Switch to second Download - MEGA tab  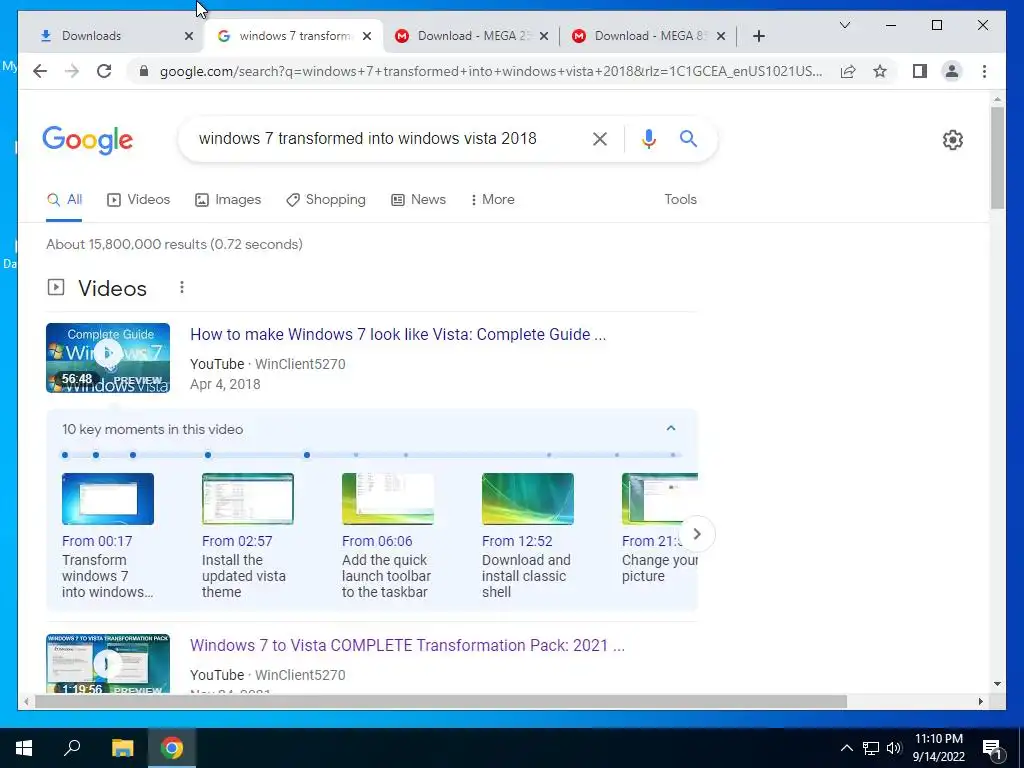coord(647,36)
